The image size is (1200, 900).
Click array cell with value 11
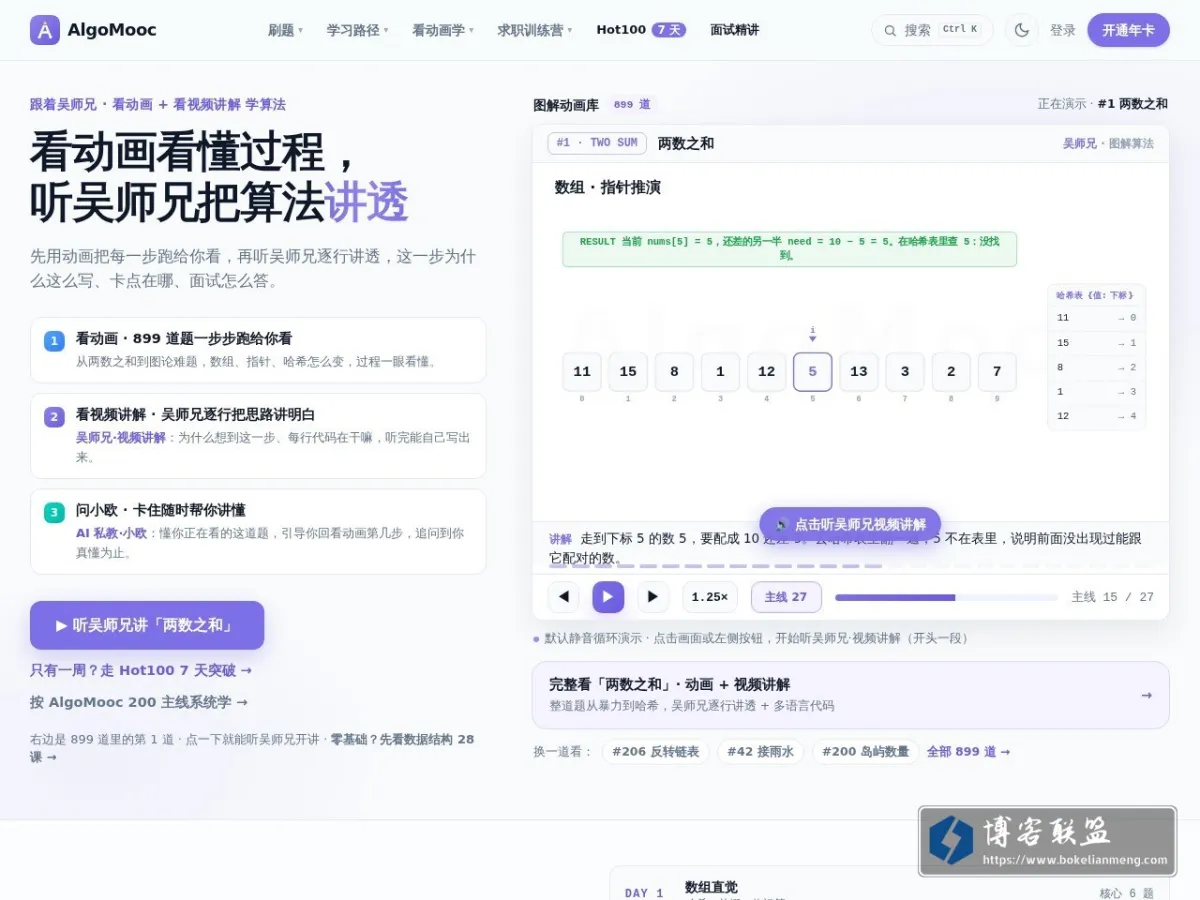tap(581, 372)
